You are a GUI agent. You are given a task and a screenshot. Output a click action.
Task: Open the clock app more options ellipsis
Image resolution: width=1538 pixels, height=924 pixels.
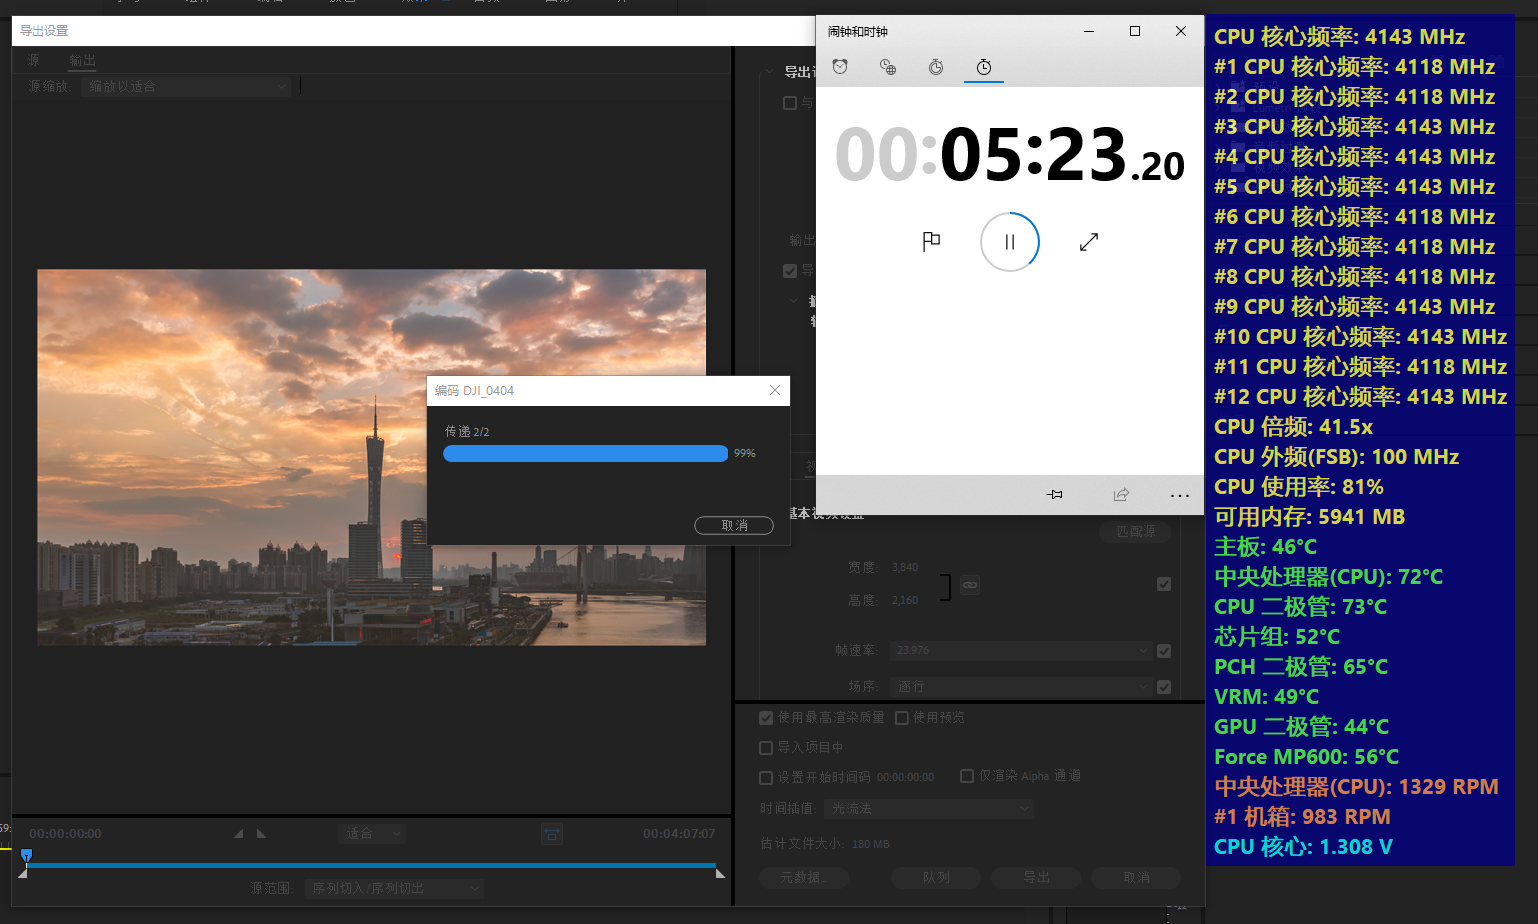[1180, 495]
